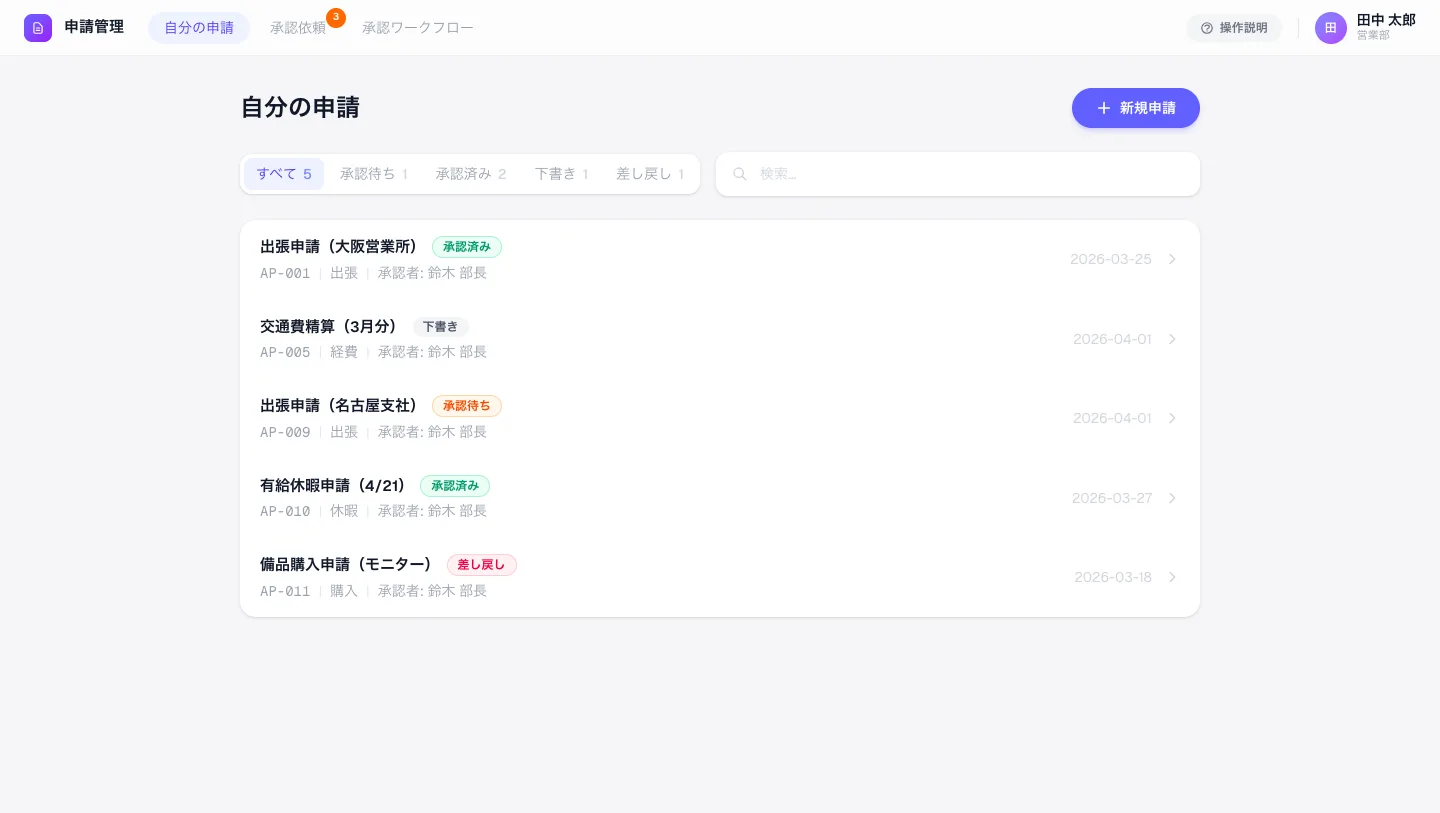Click 出張 category on AP-009 row
Image resolution: width=1440 pixels, height=813 pixels.
tap(344, 432)
